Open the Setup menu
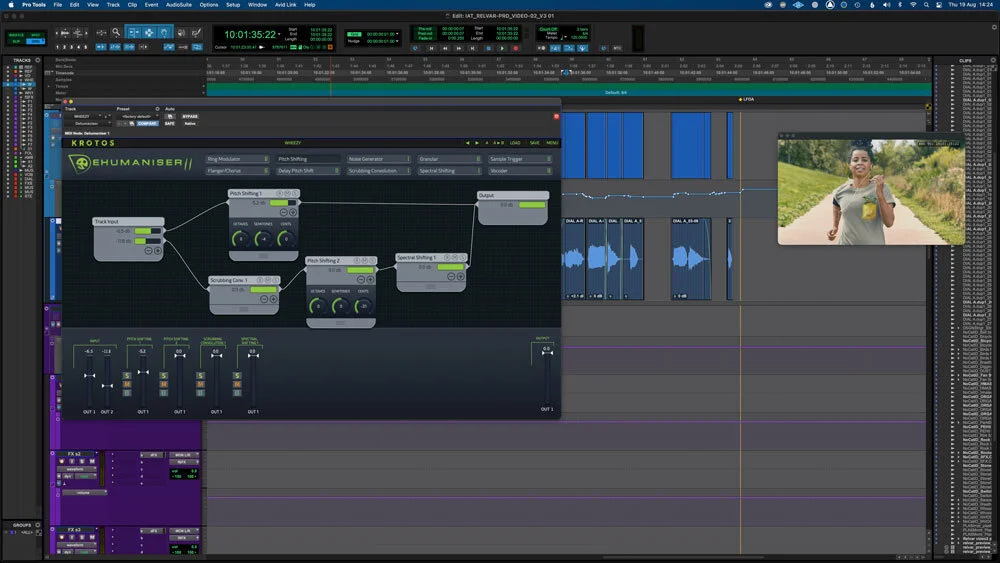Image resolution: width=1000 pixels, height=563 pixels. pos(233,4)
